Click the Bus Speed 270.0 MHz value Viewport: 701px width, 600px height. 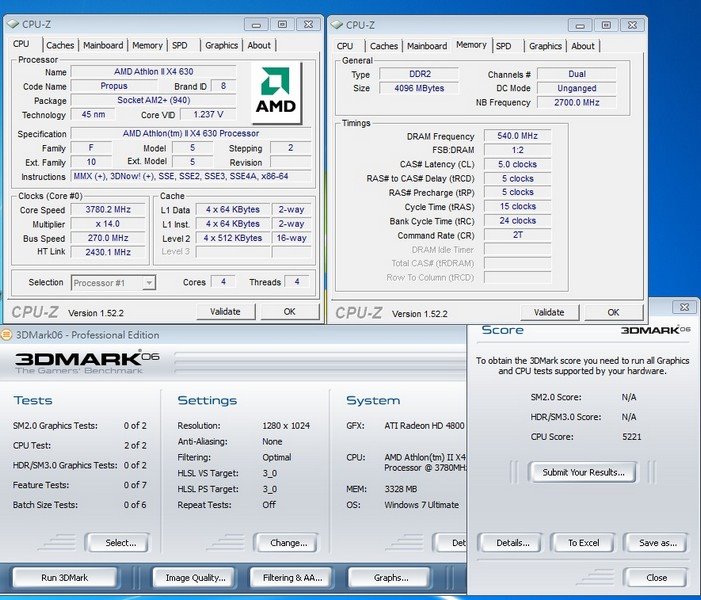[x=108, y=238]
